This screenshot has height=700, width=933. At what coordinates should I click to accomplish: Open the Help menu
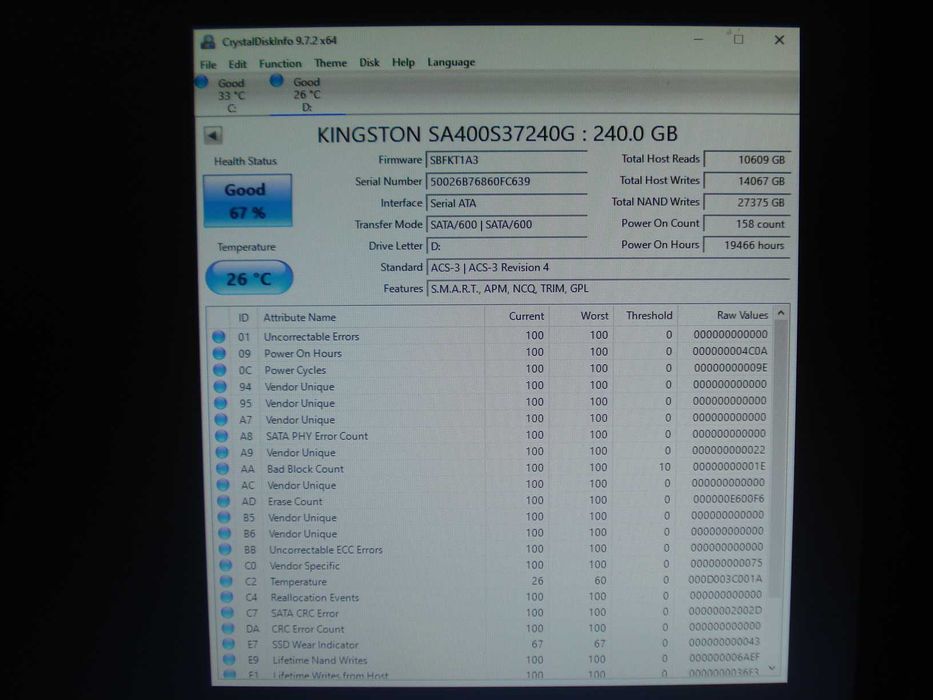click(x=403, y=62)
